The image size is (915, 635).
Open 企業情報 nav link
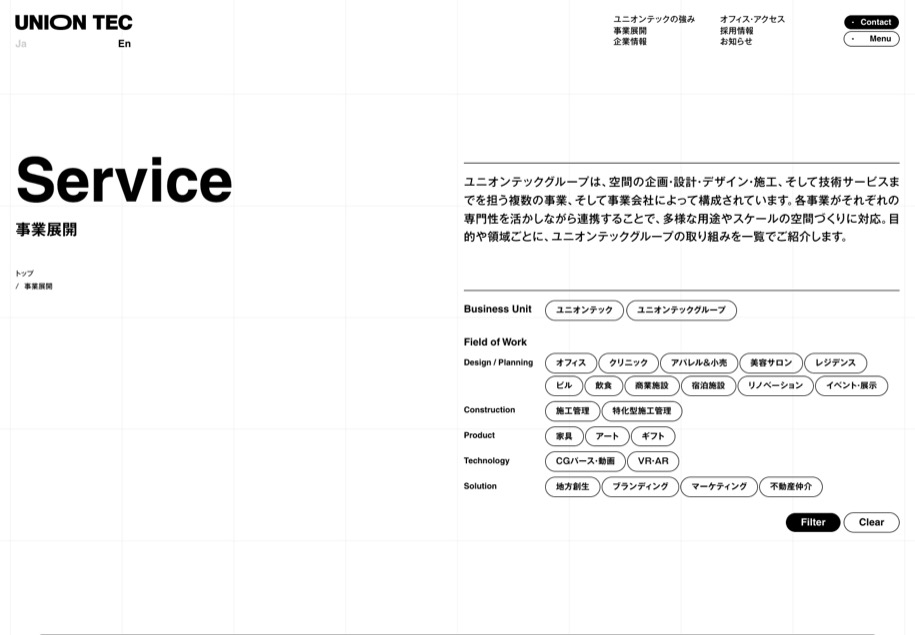[x=630, y=41]
